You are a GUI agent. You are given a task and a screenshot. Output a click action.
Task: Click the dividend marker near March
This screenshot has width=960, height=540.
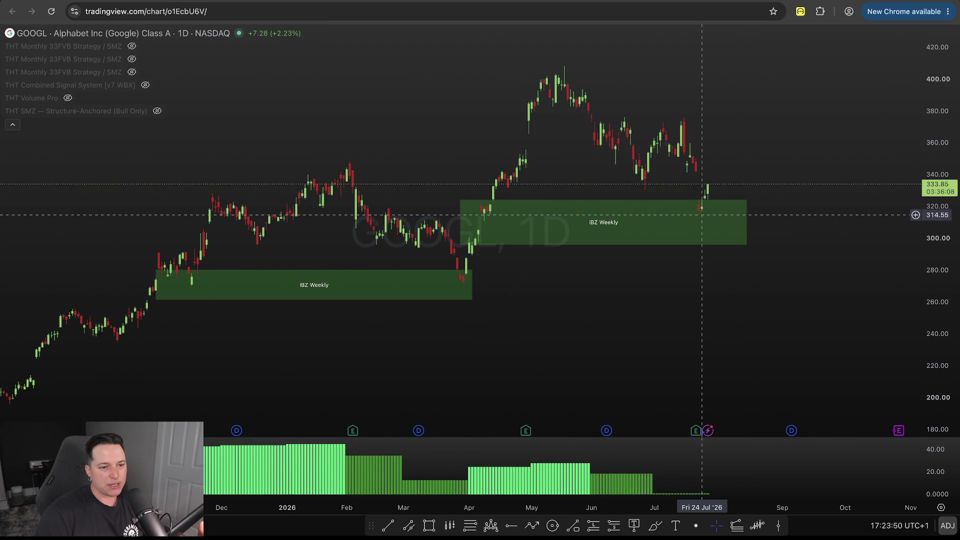coord(418,430)
